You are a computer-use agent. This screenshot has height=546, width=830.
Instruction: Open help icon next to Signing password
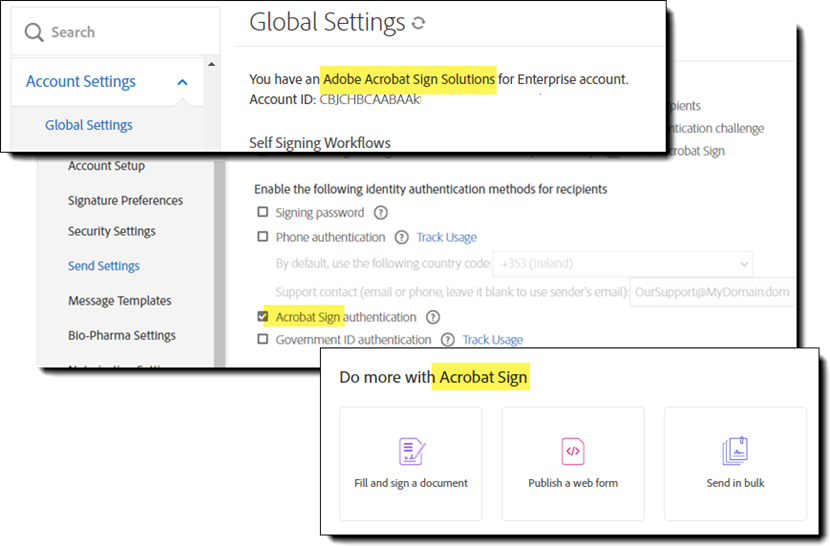(x=381, y=213)
